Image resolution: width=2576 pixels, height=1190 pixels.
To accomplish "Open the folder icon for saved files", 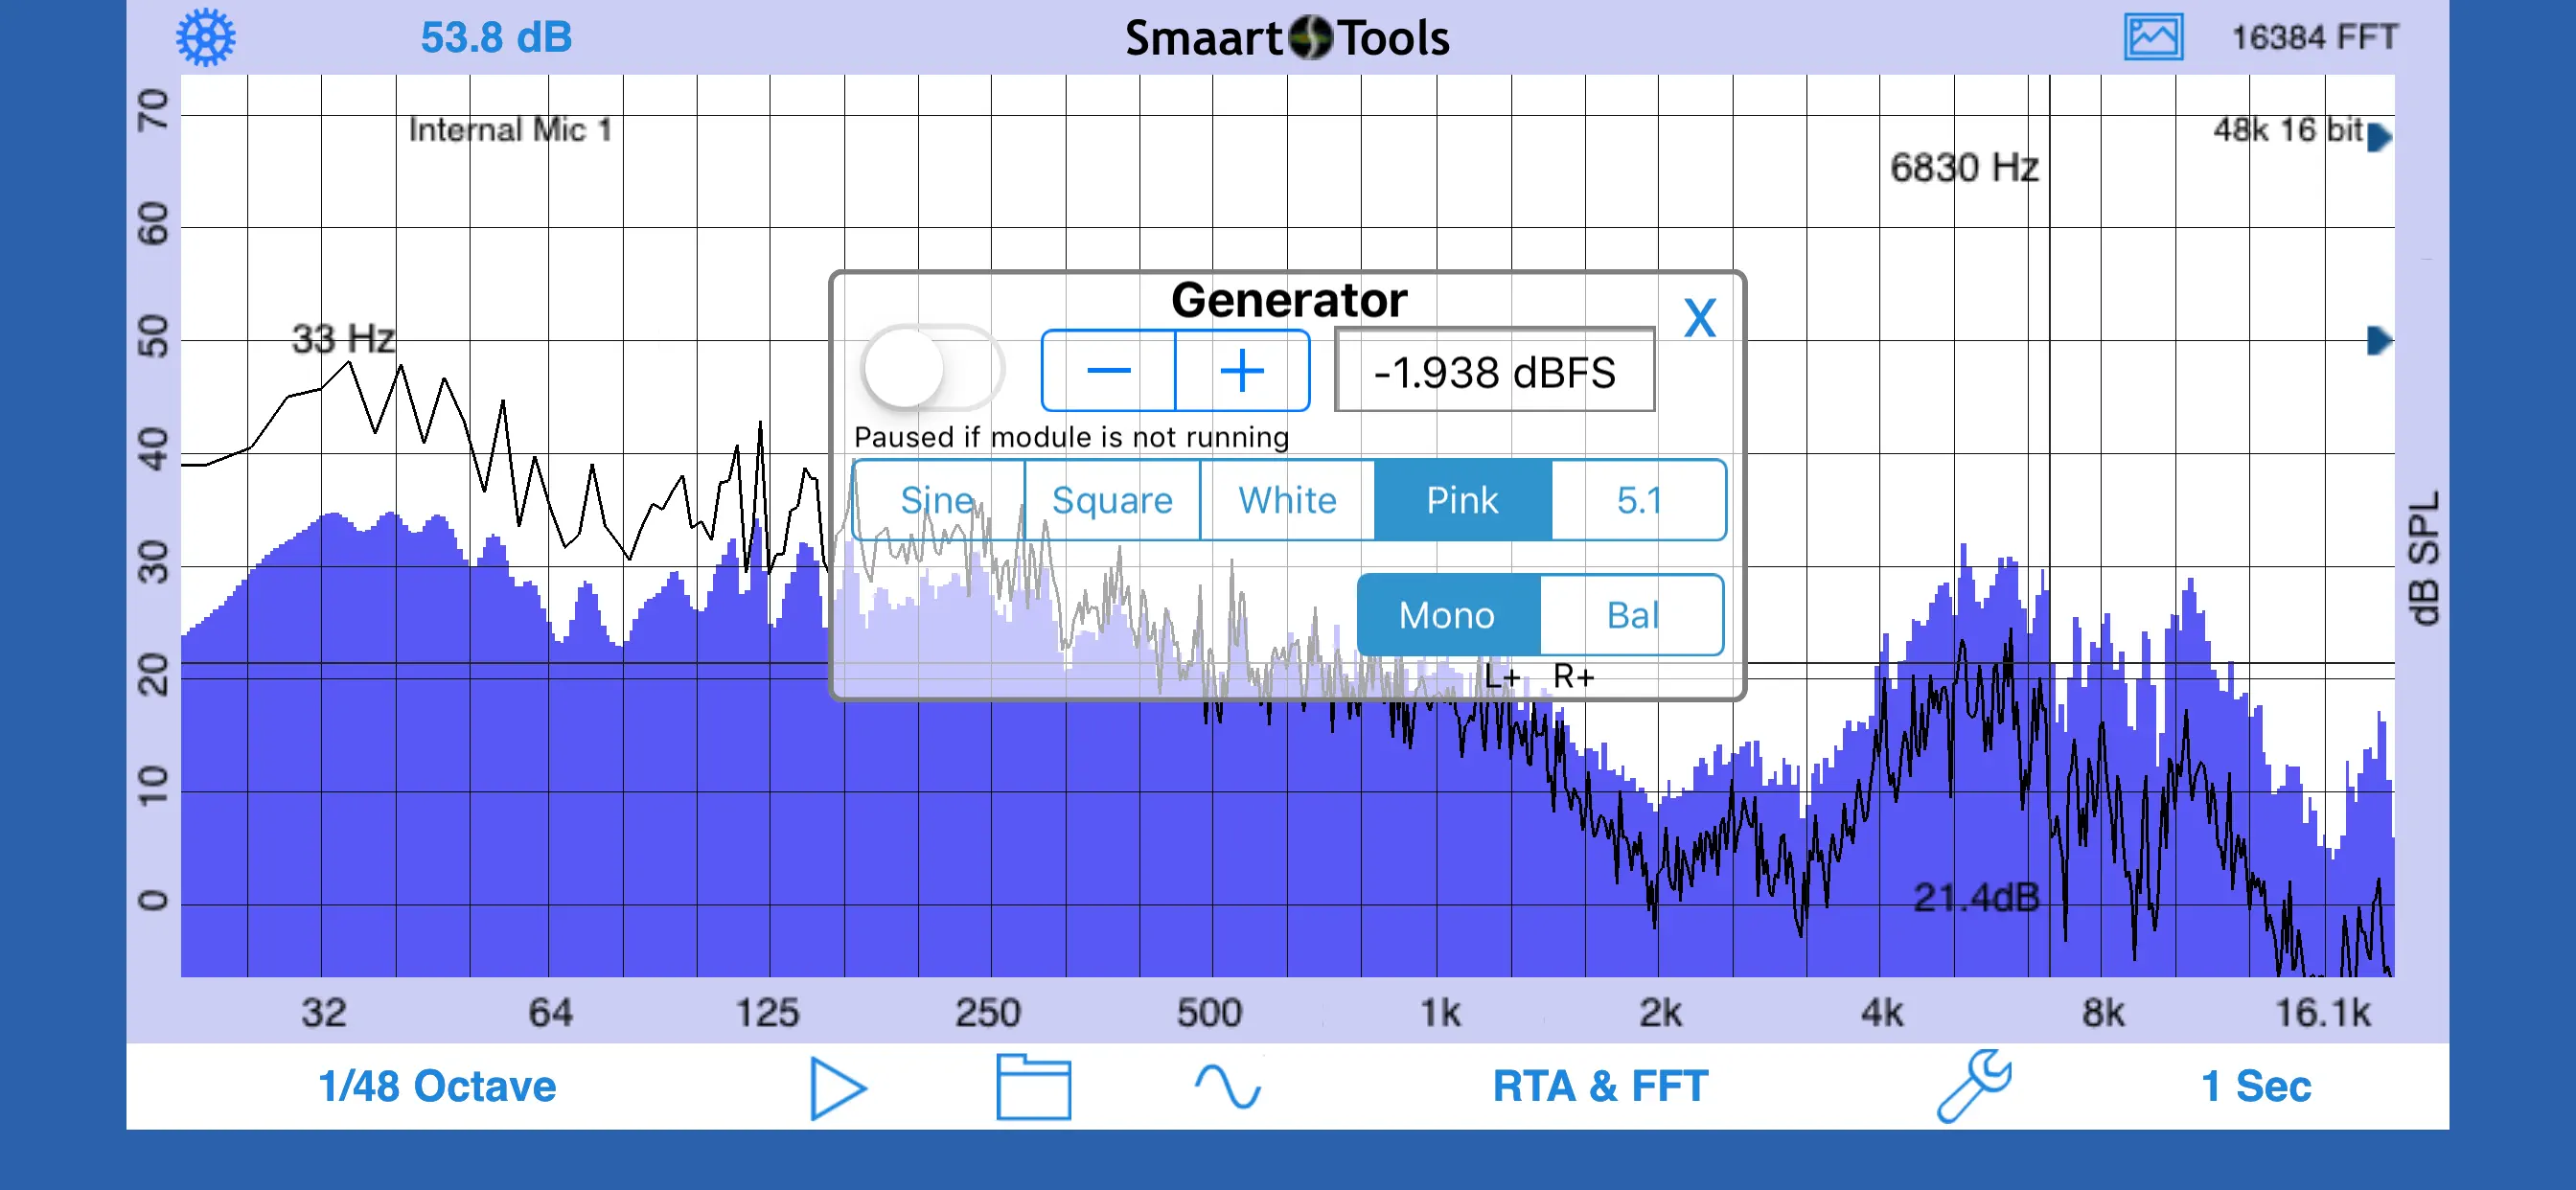I will (1033, 1087).
